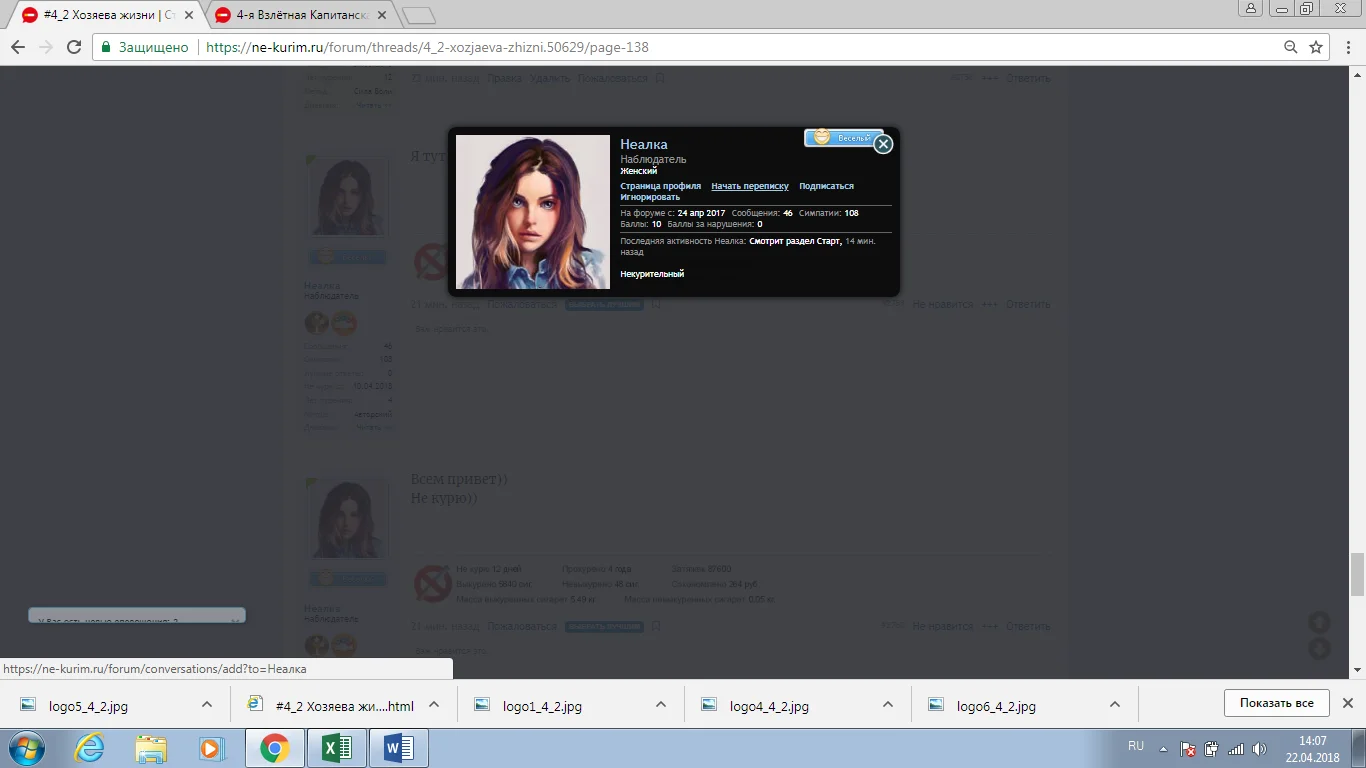Expand options for logo4_4_2.jpg download

point(888,704)
